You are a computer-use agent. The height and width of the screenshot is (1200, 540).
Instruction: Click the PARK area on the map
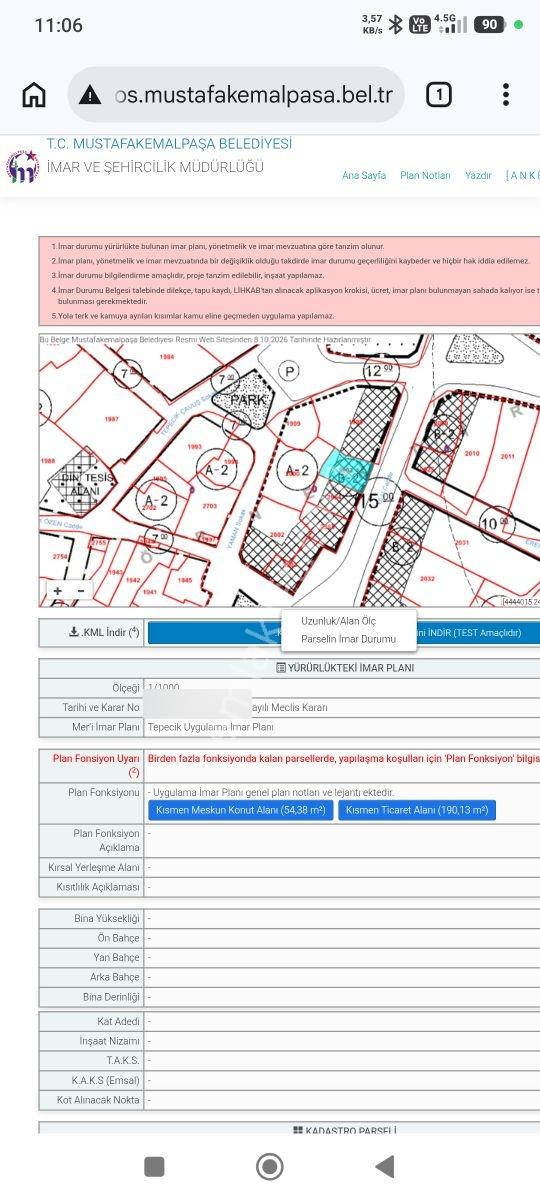coord(245,400)
